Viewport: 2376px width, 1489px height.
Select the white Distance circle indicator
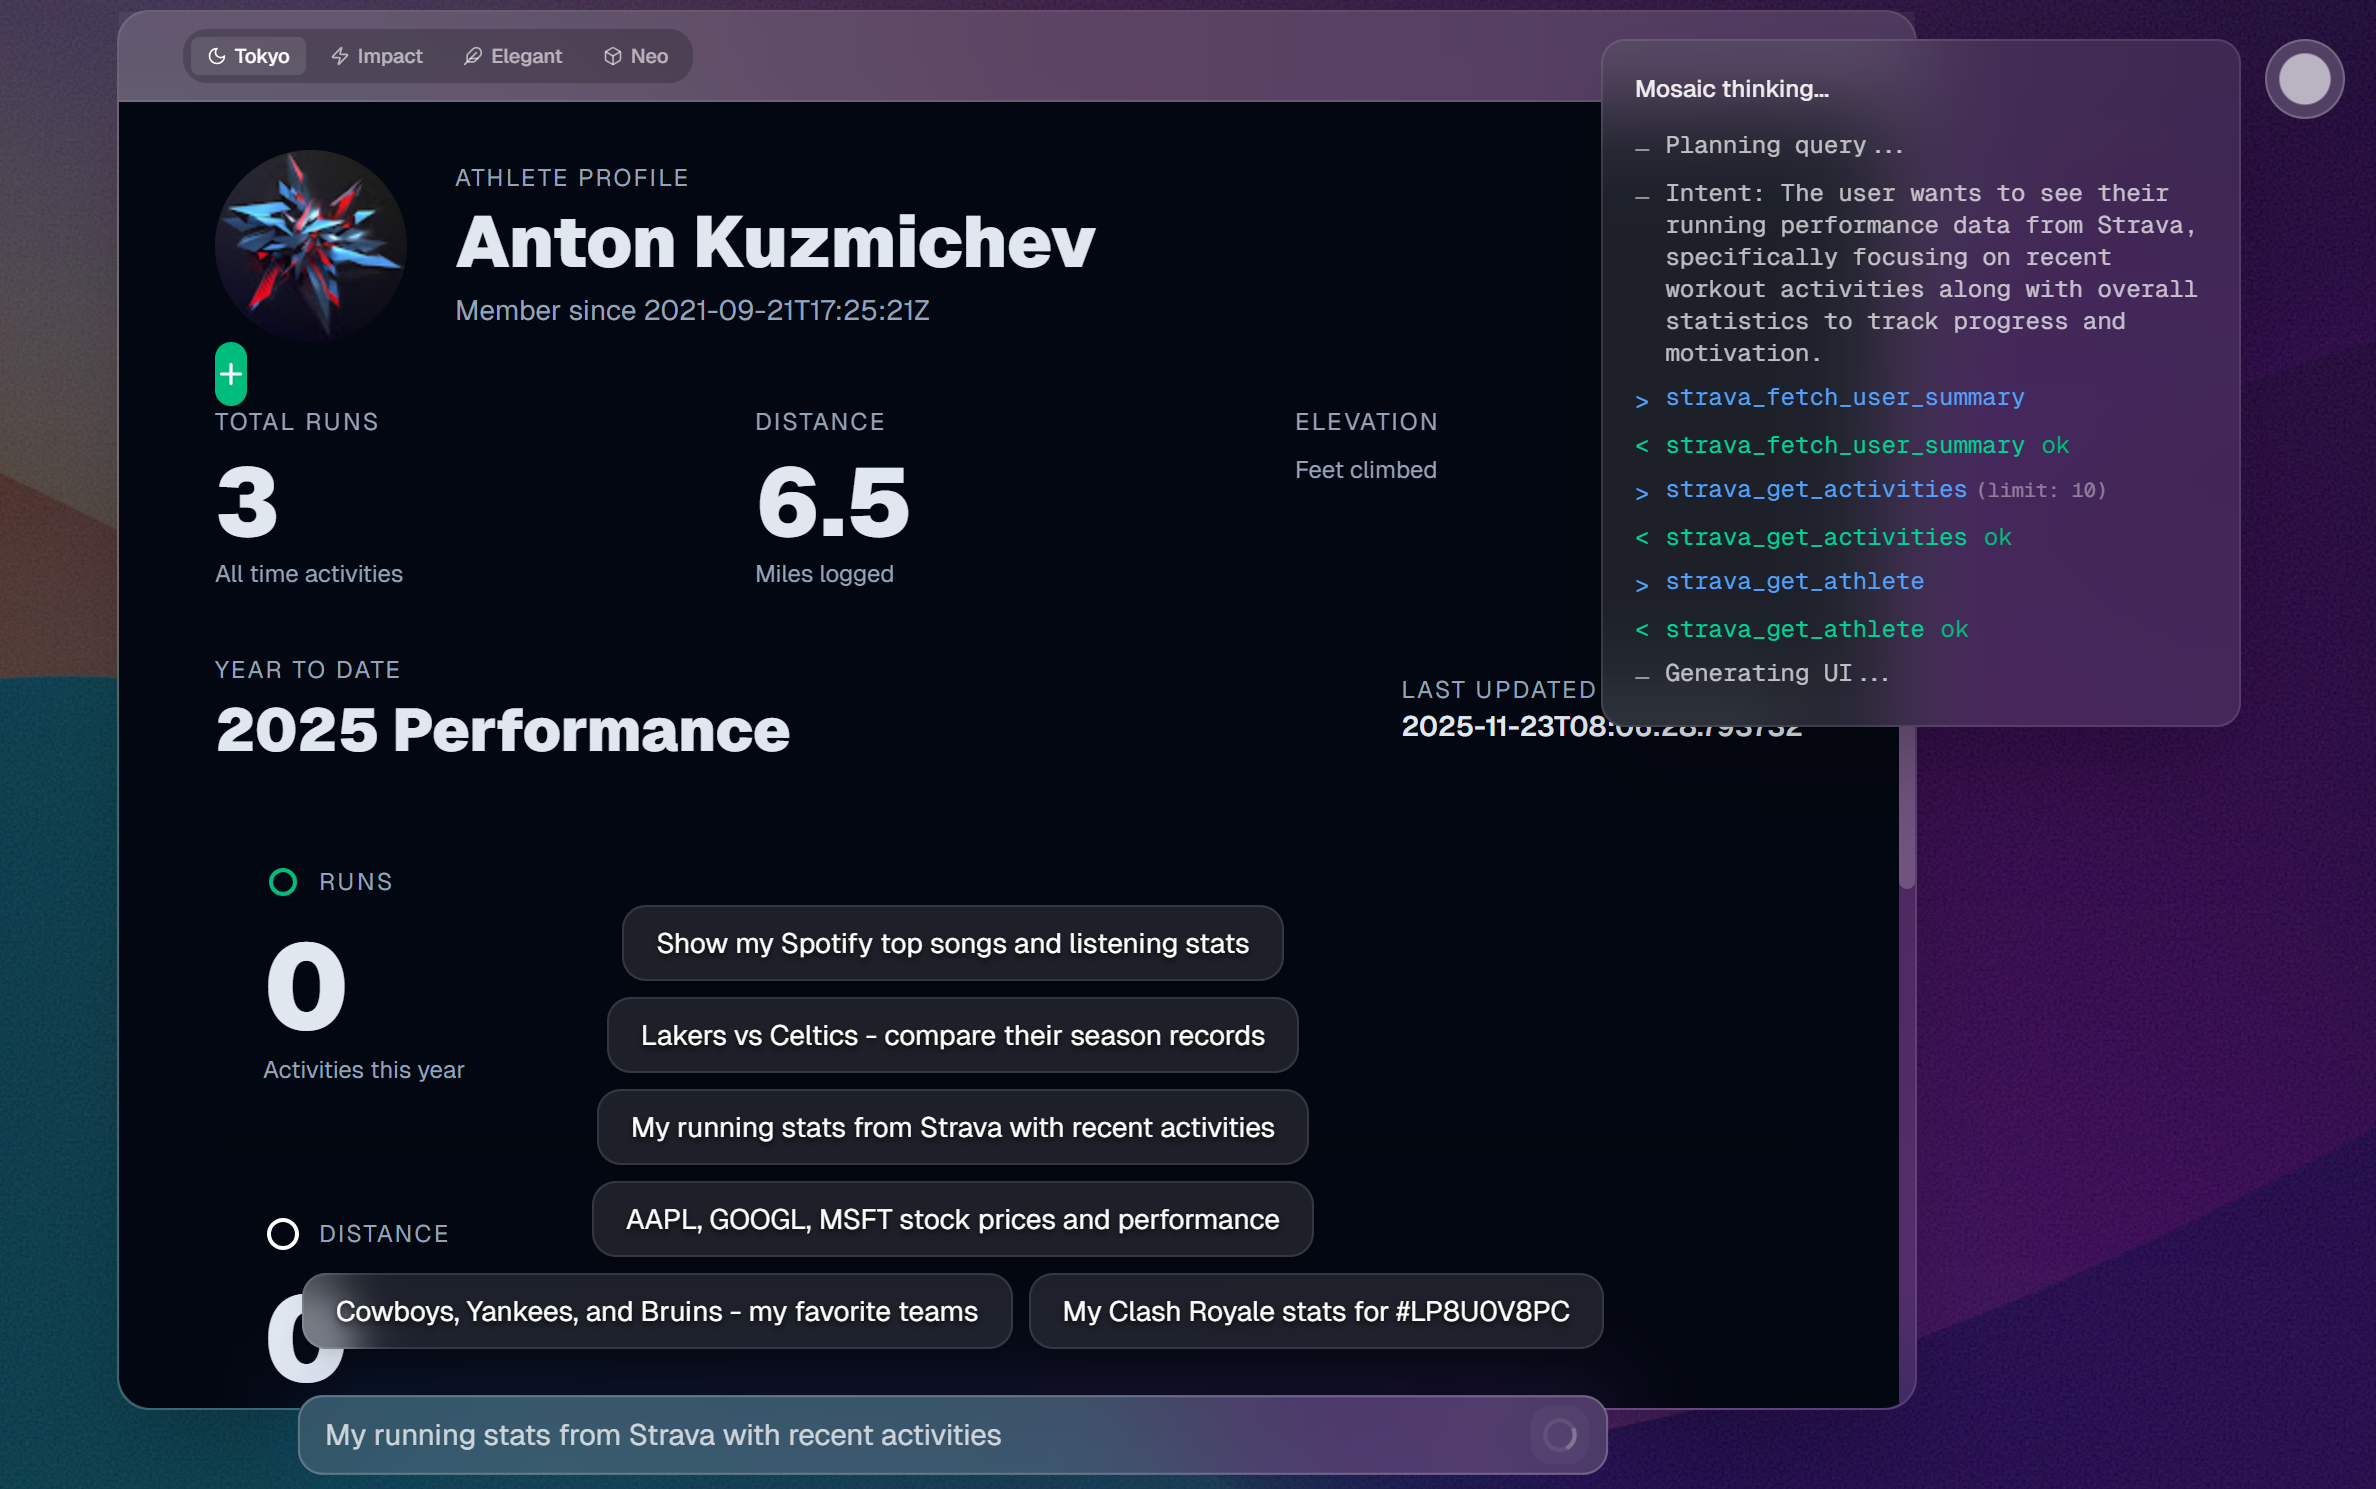[x=283, y=1234]
